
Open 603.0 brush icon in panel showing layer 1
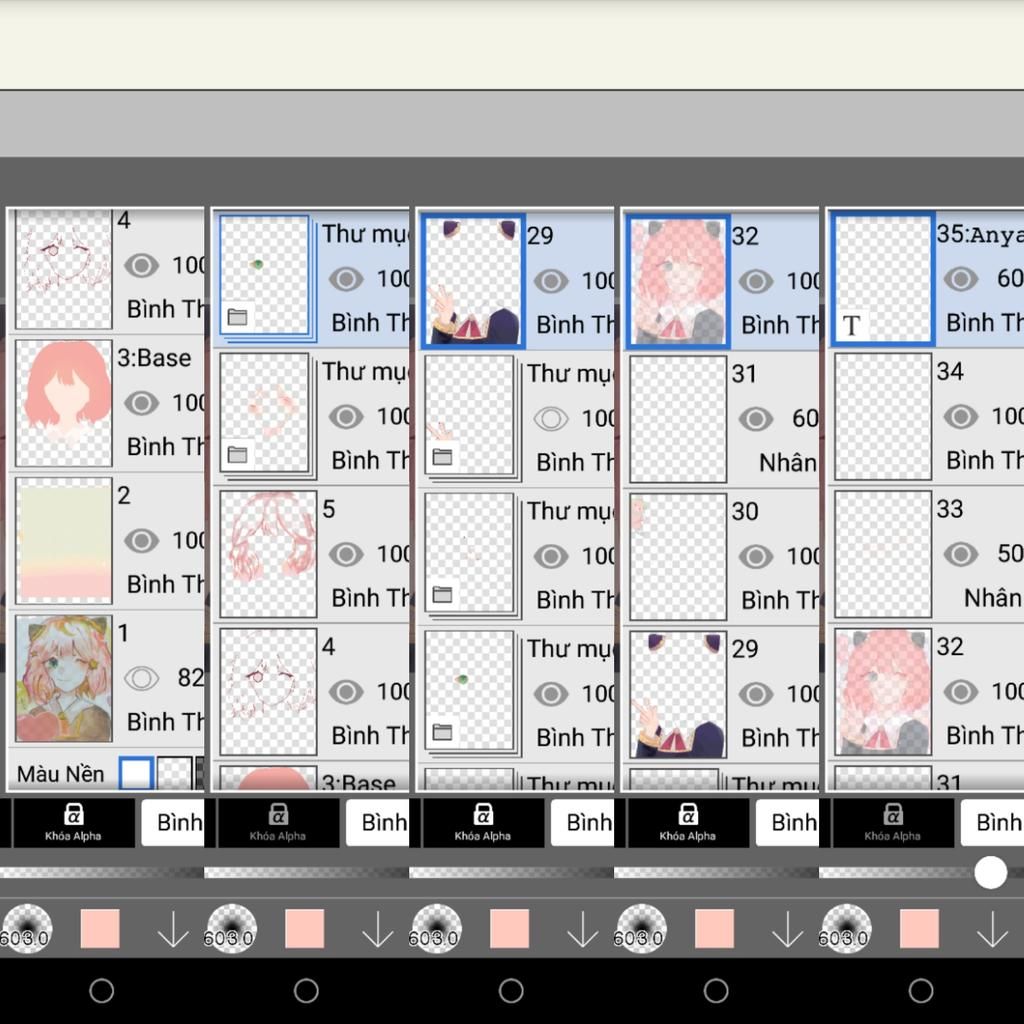tap(26, 929)
